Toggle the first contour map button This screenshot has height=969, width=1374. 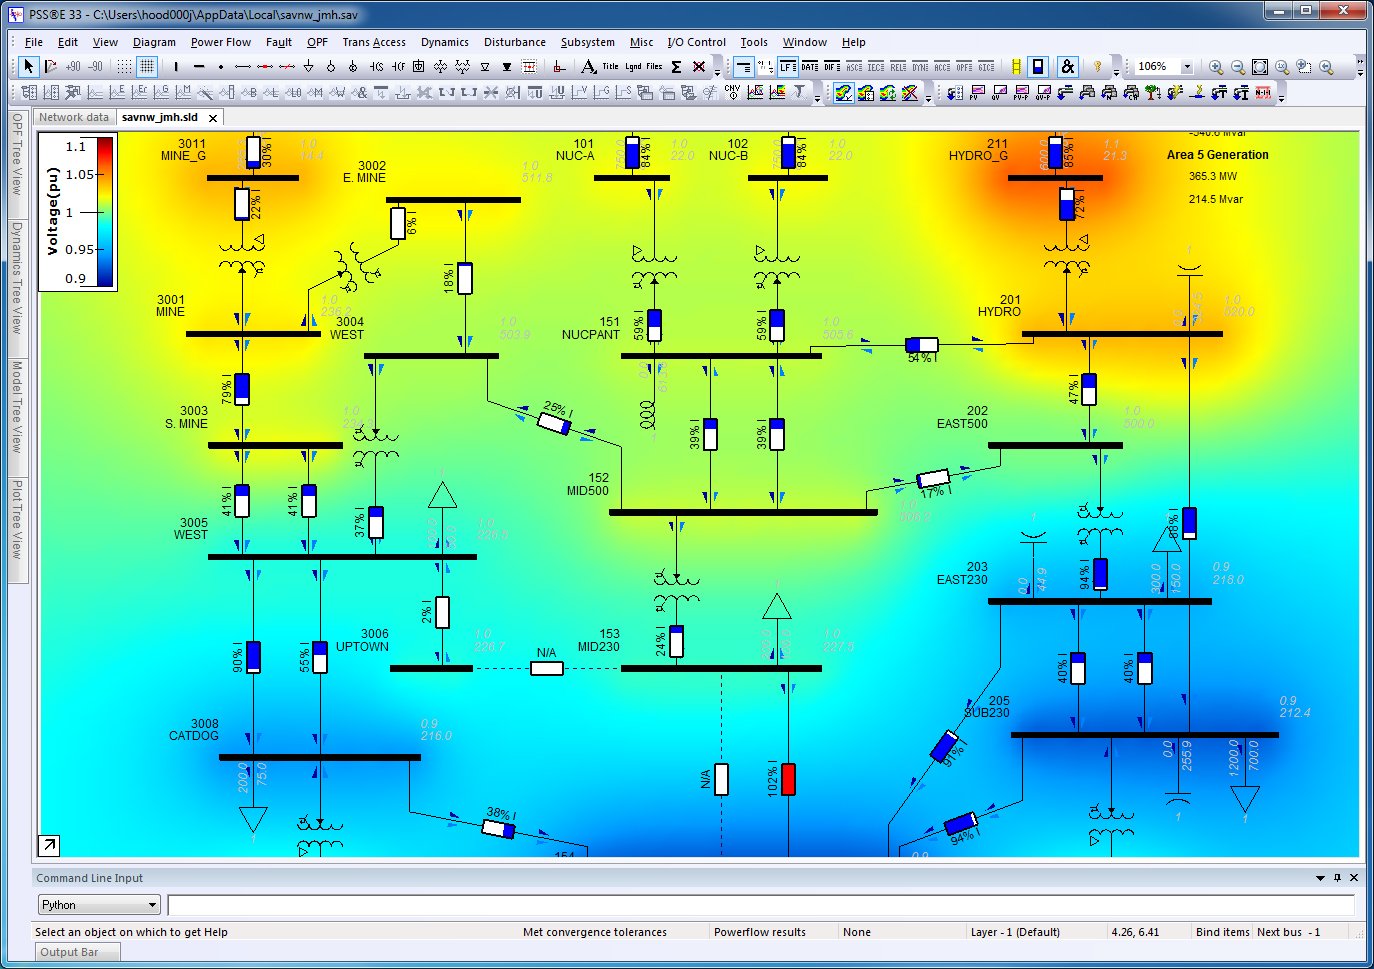(843, 92)
